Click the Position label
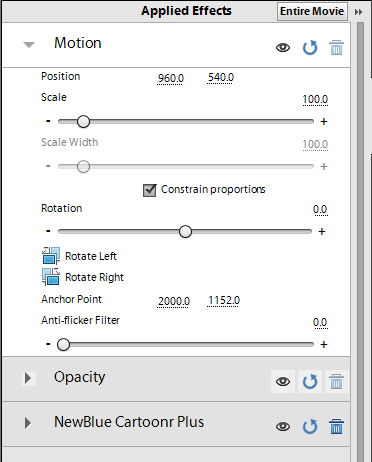The width and height of the screenshot is (372, 462). [x=60, y=76]
